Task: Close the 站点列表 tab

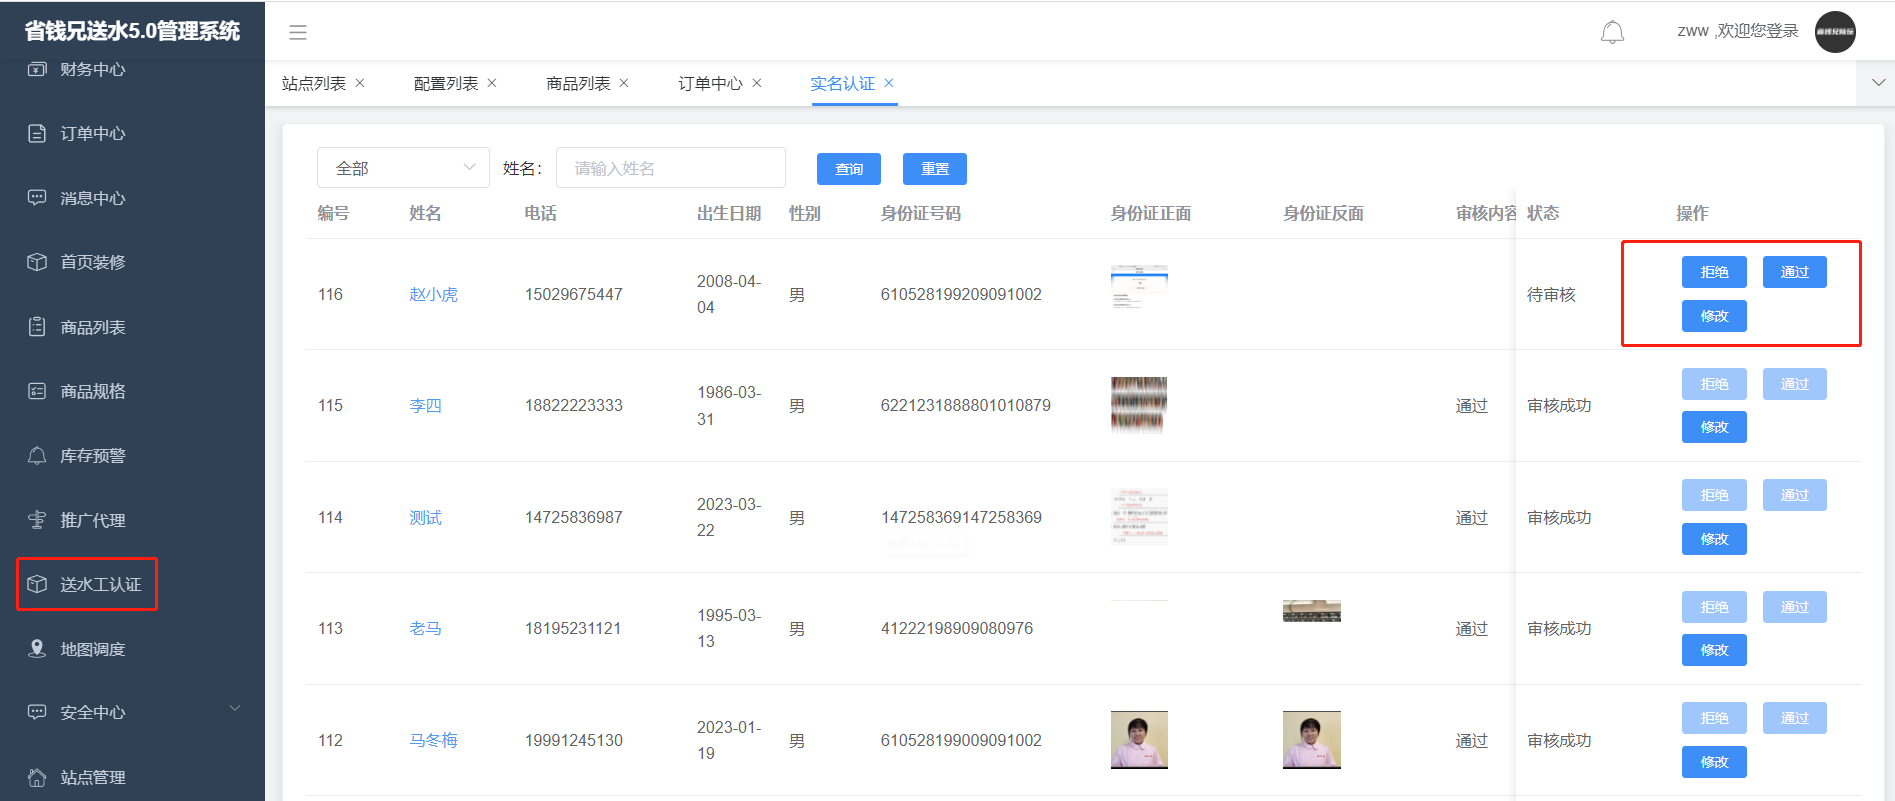Action: (360, 83)
